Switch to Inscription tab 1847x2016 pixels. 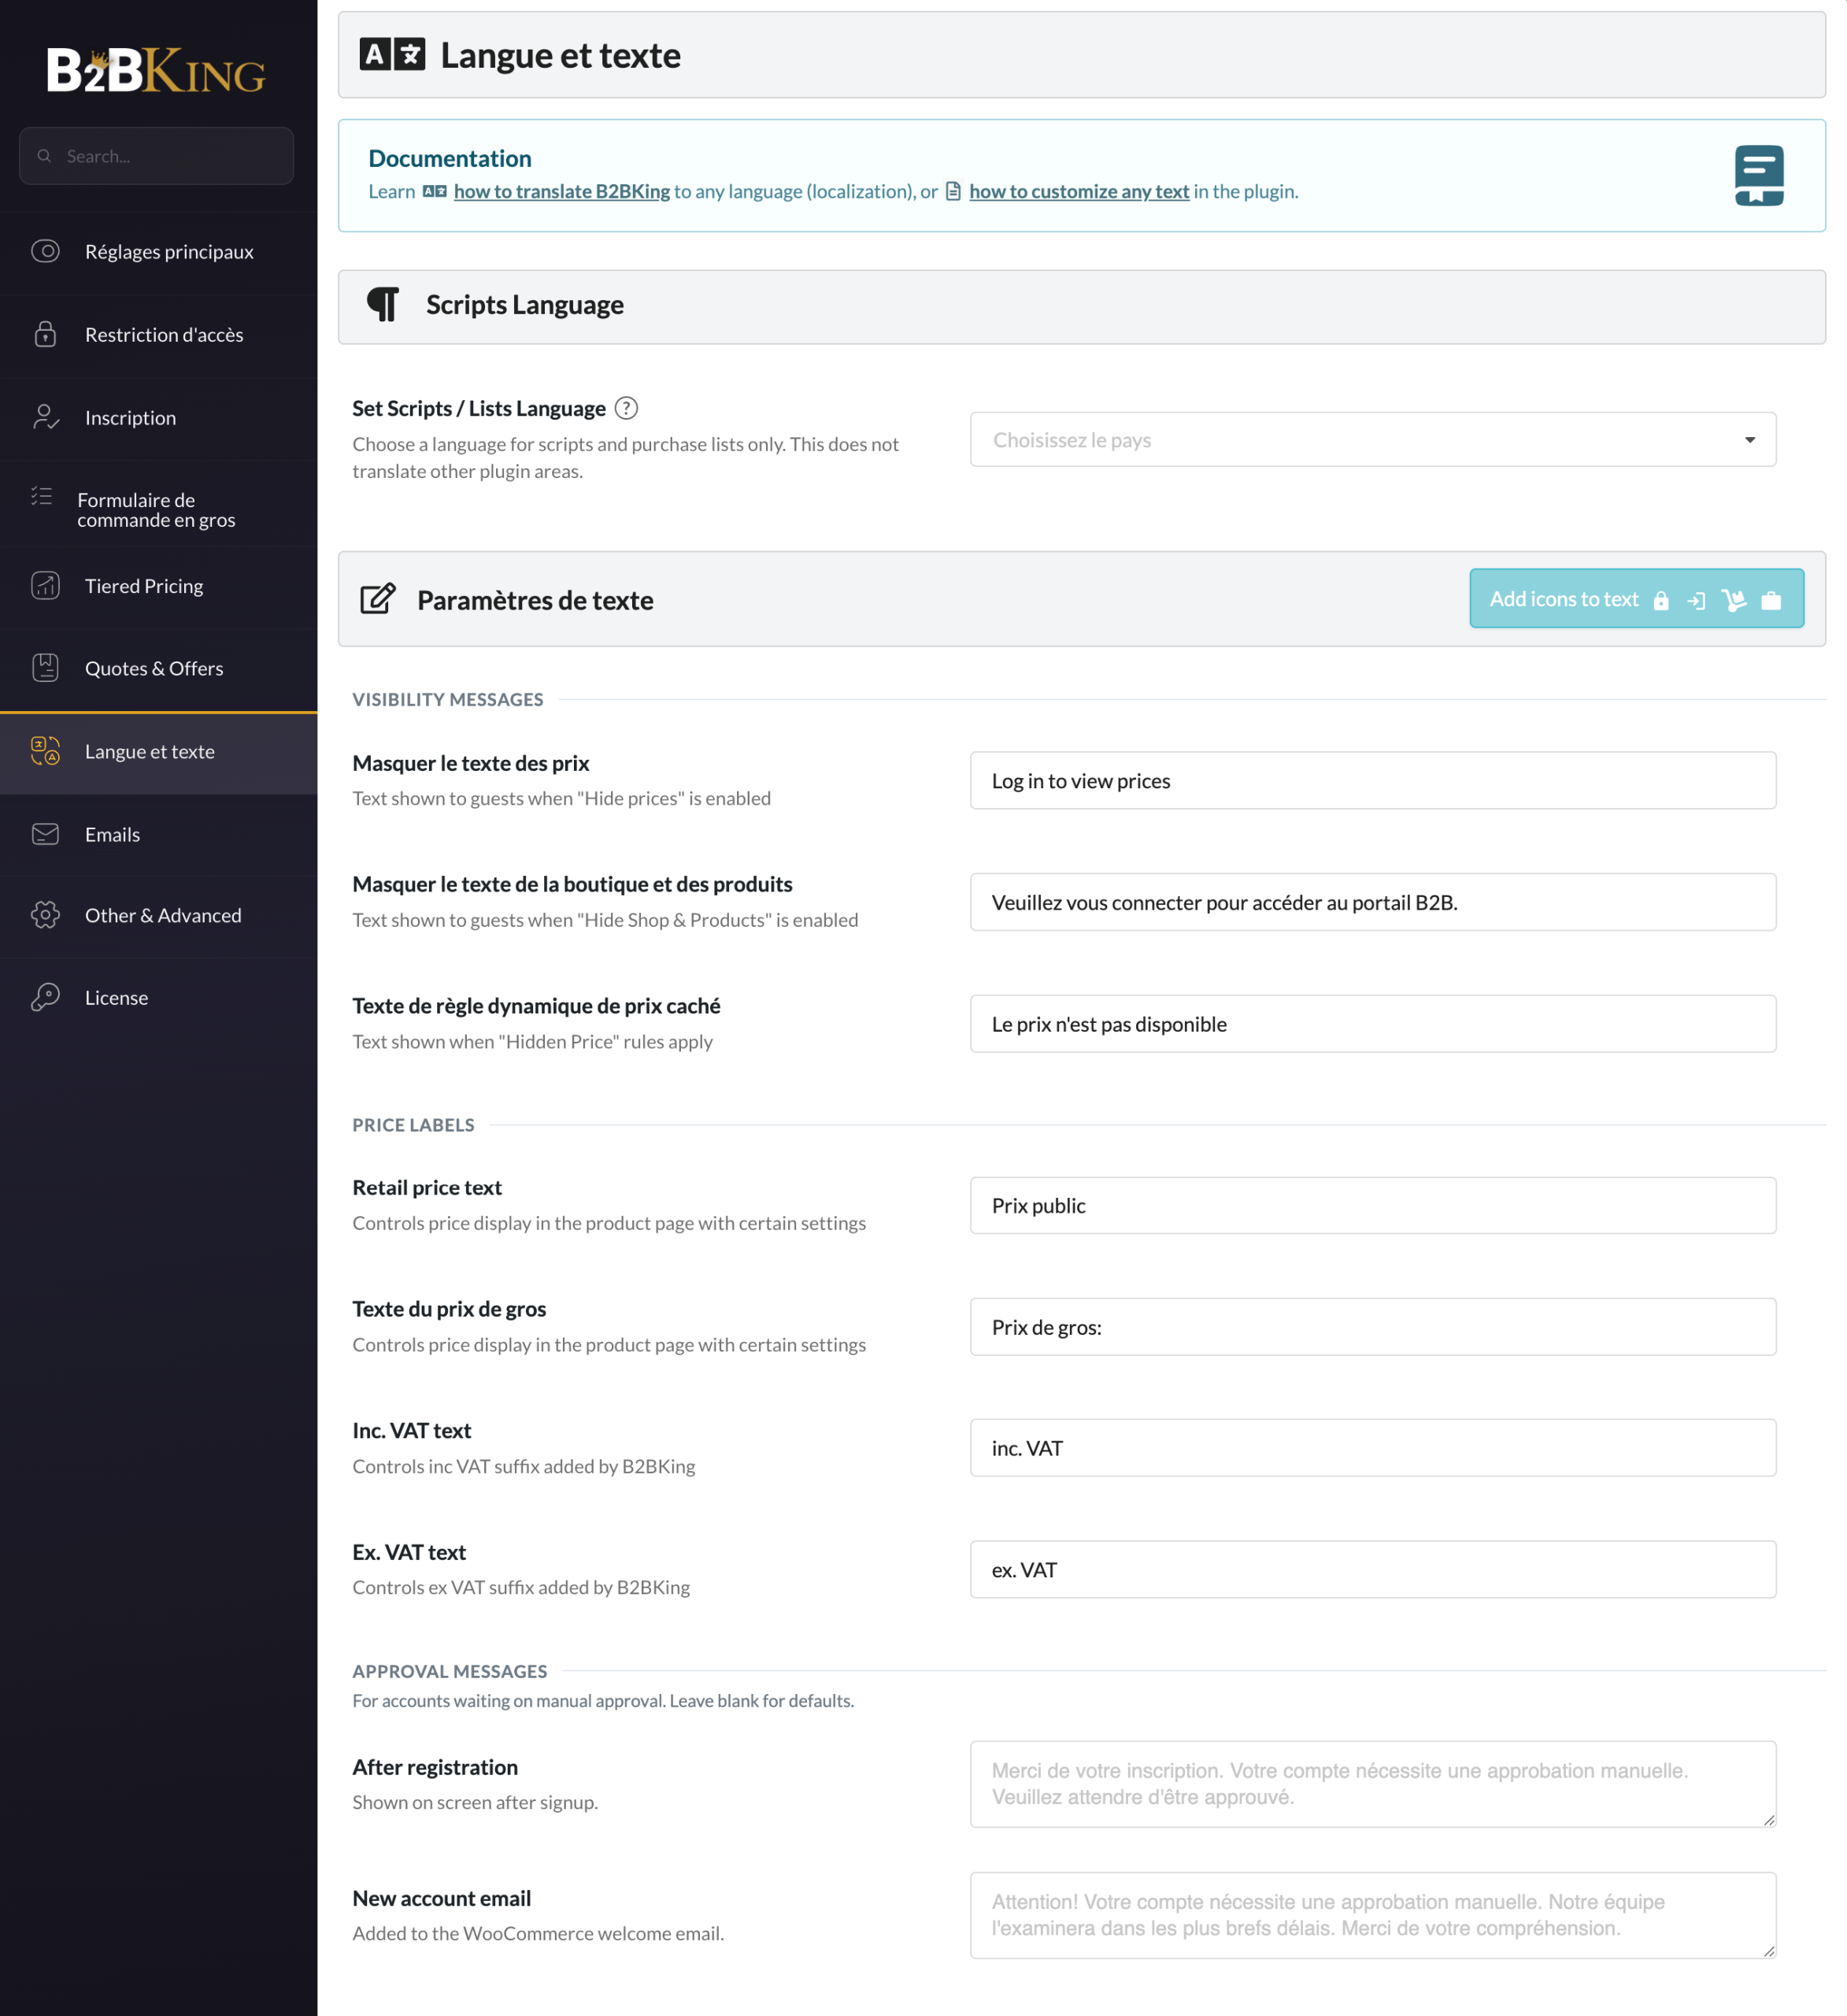point(158,418)
